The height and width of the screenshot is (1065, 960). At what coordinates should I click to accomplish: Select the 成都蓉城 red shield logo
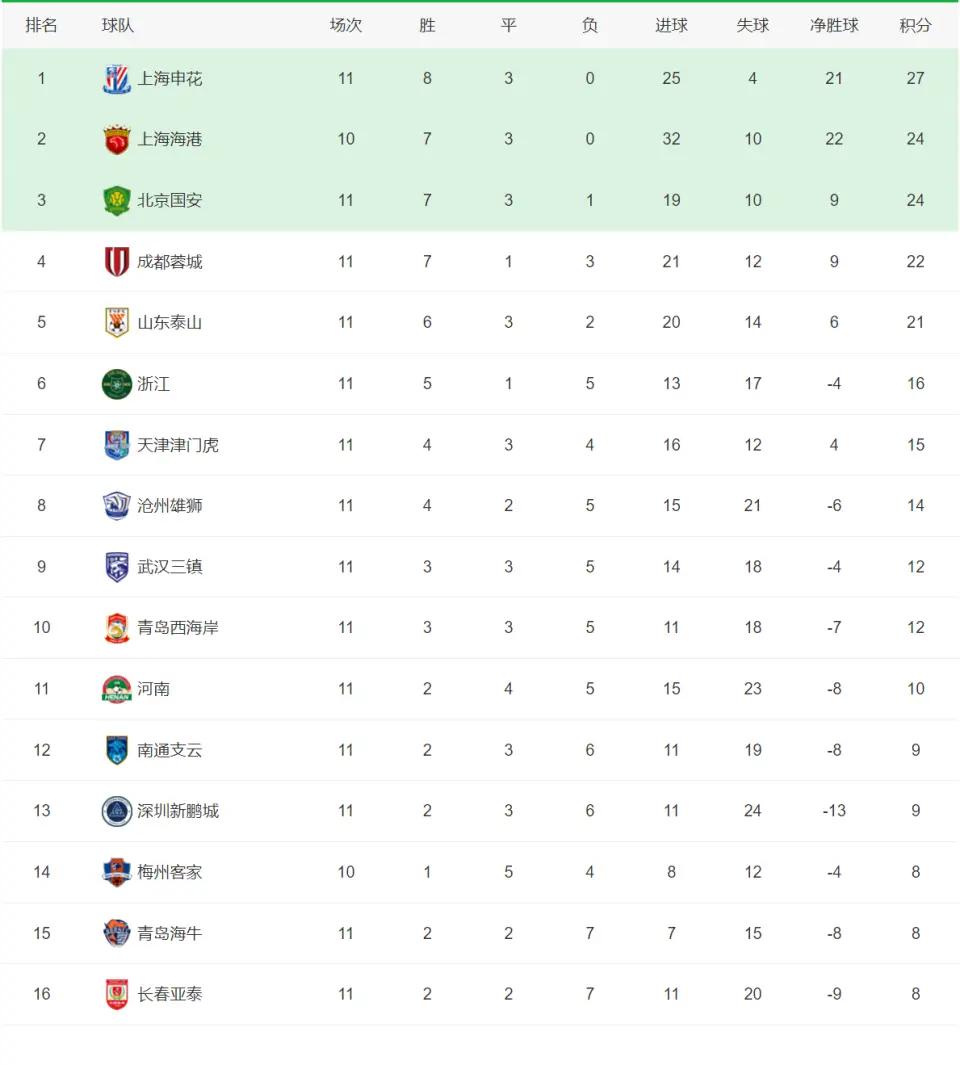pos(116,261)
